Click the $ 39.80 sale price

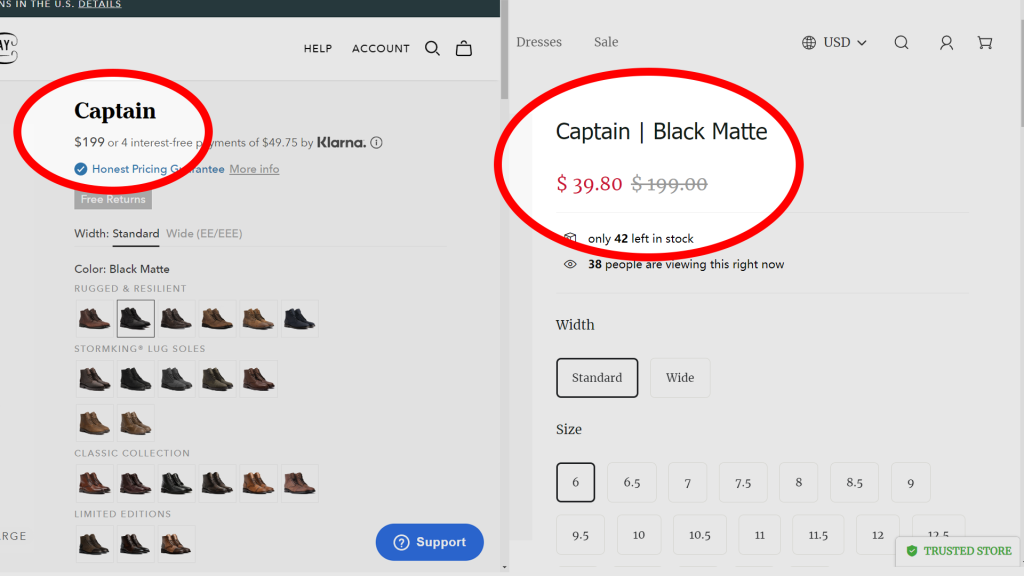[589, 184]
